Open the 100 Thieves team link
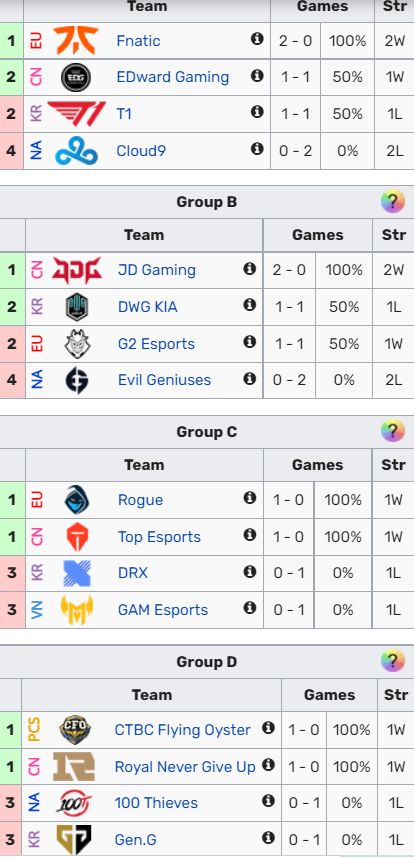Viewport: 414px width, 858px height. pos(156,803)
